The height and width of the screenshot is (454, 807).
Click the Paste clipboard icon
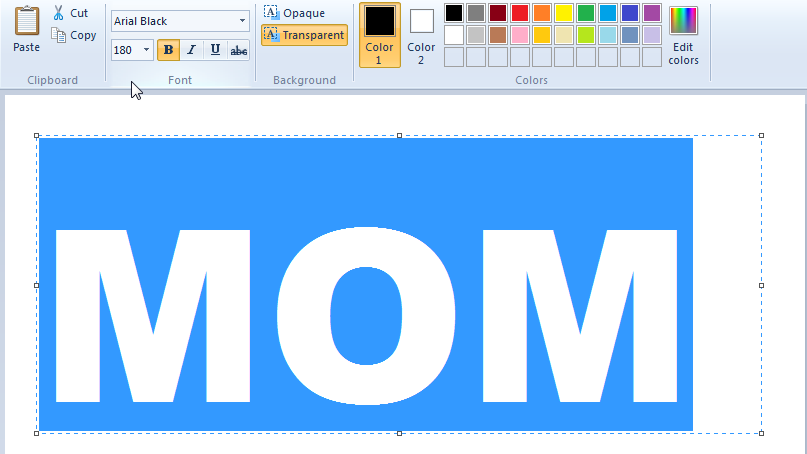click(x=26, y=22)
